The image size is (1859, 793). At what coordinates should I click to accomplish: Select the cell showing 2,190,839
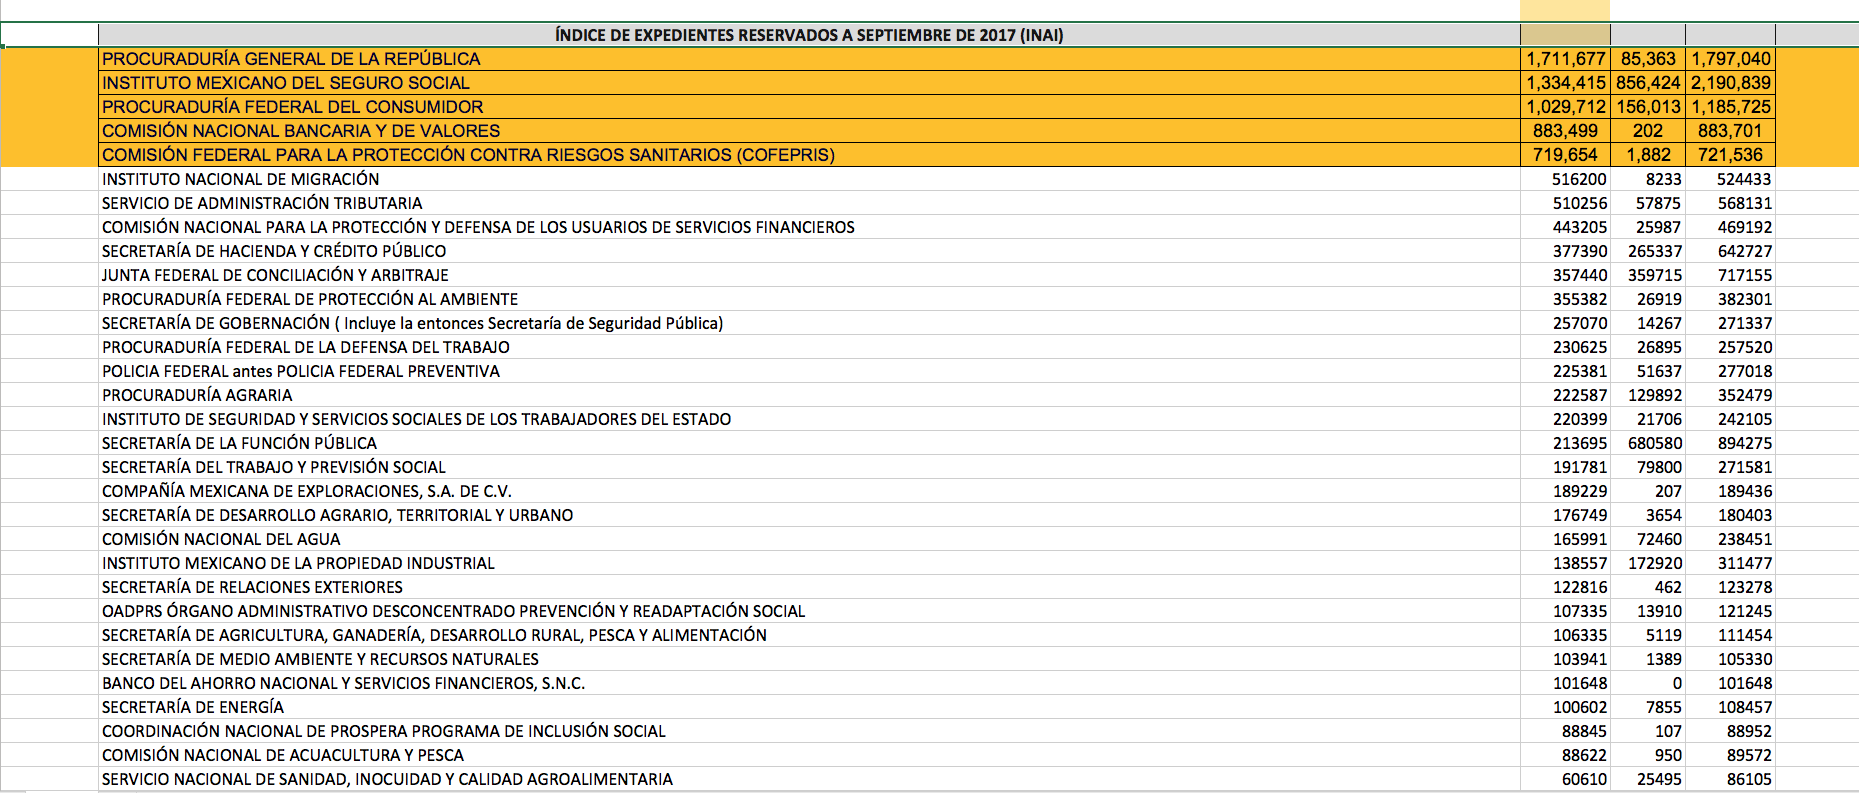1730,83
